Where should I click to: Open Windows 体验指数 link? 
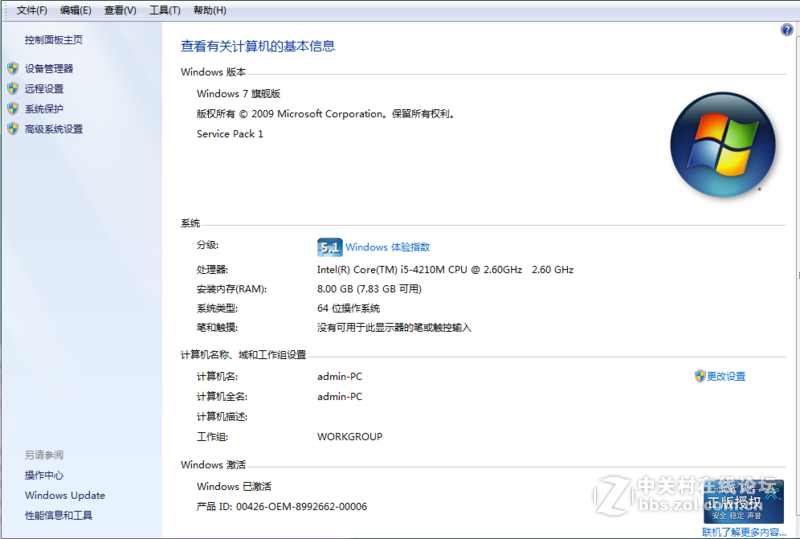[388, 247]
